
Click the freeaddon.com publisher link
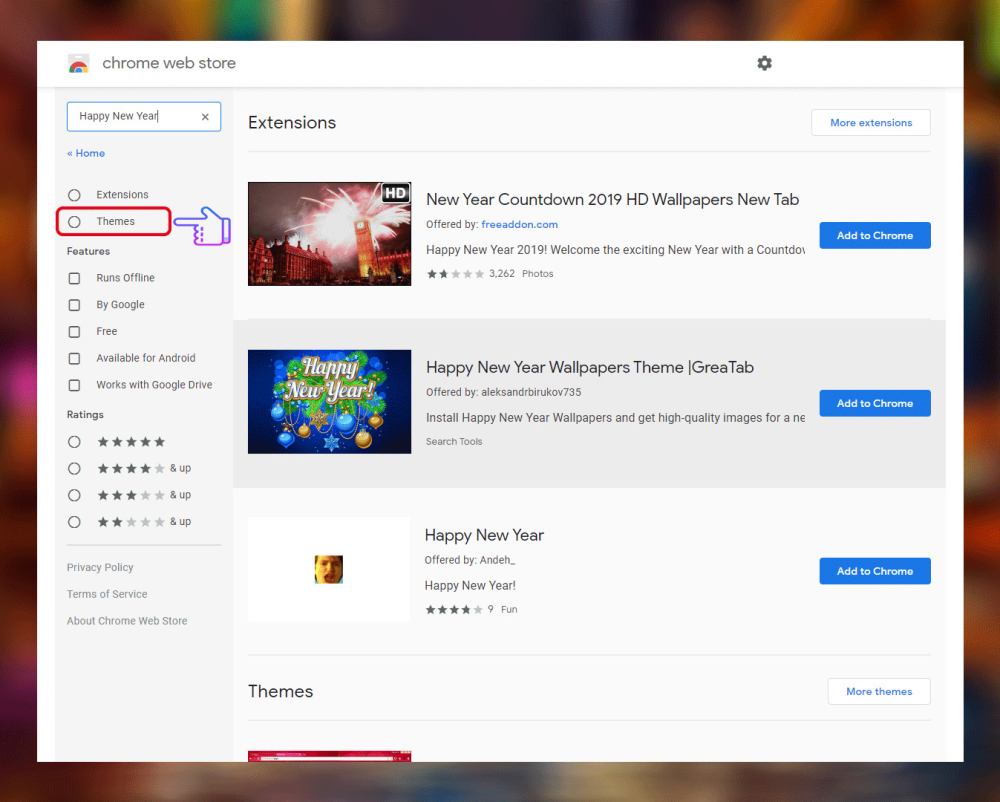[x=519, y=225]
